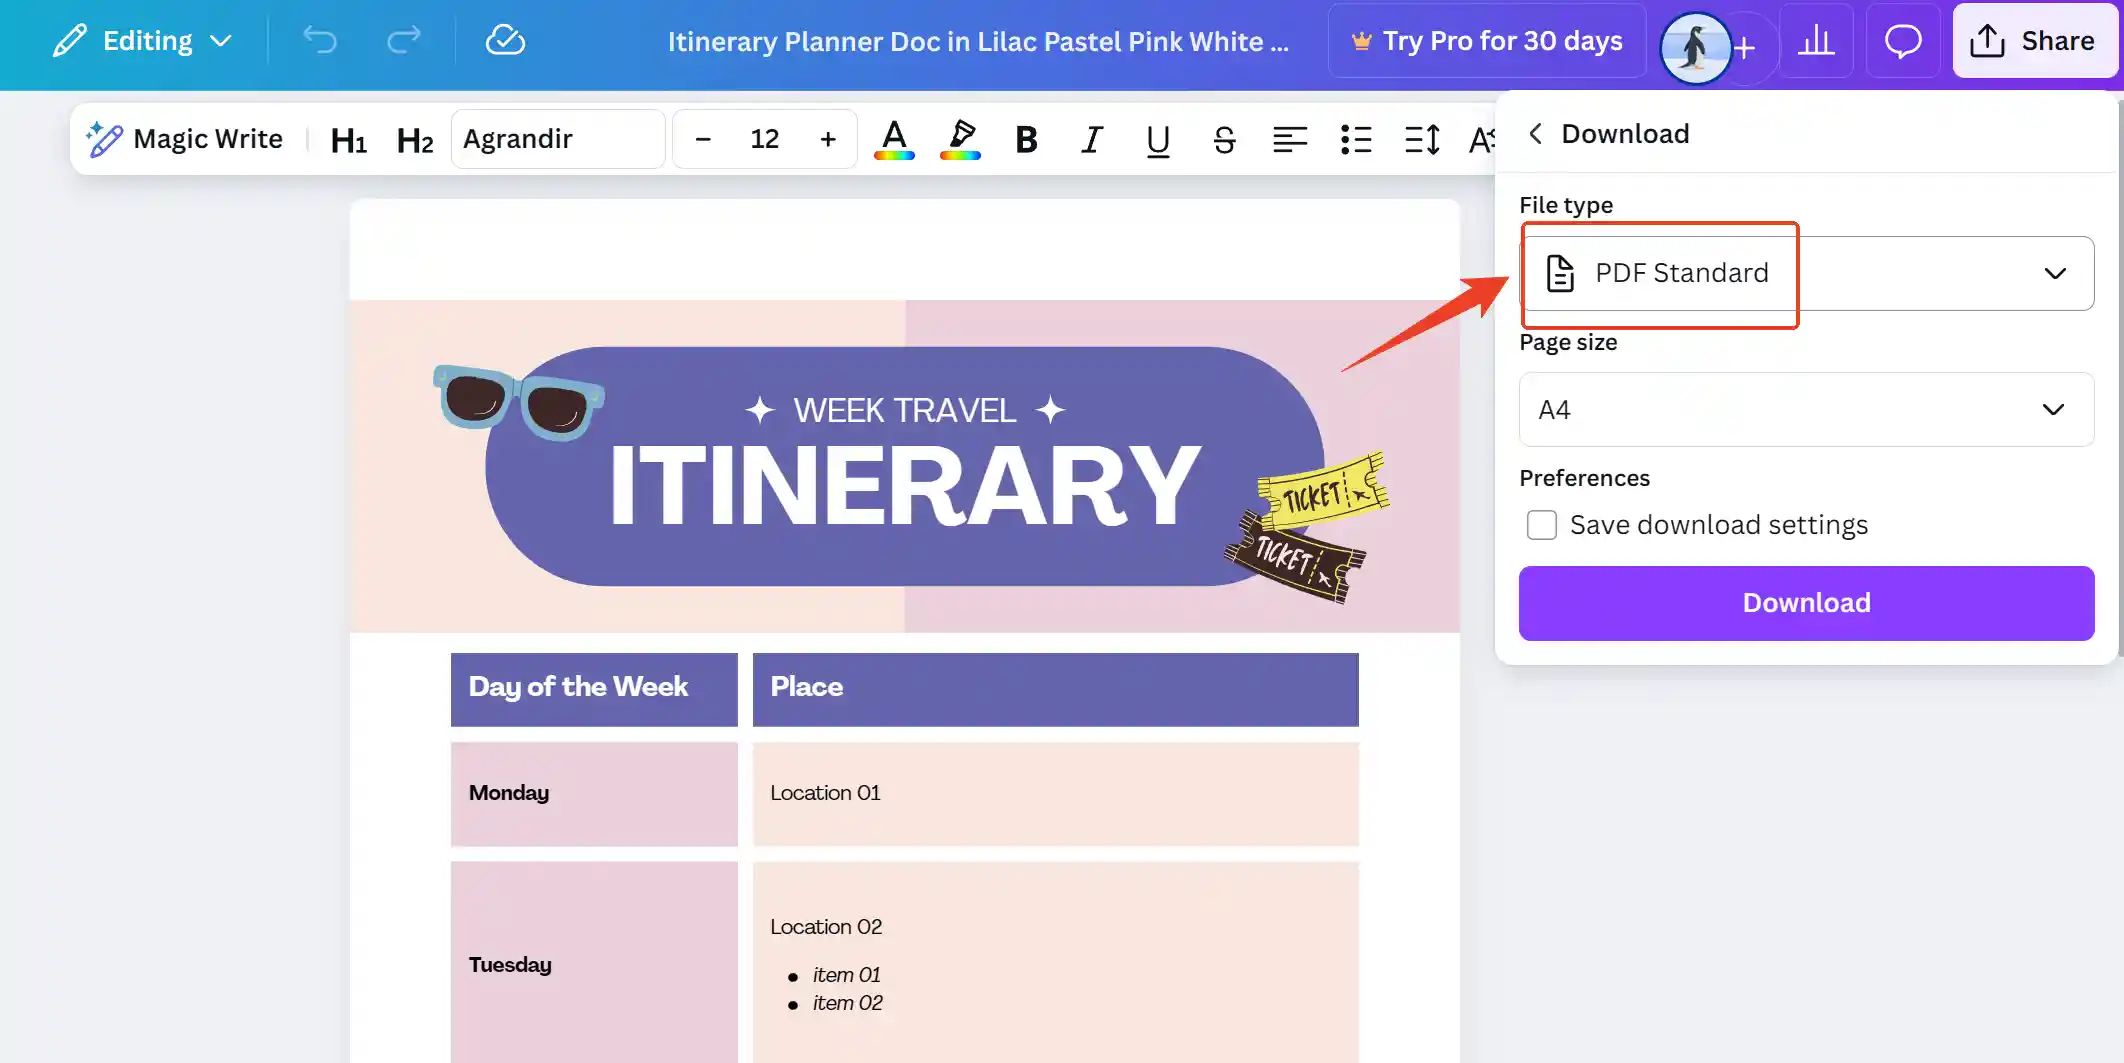Click the pencil Editing icon

point(69,41)
